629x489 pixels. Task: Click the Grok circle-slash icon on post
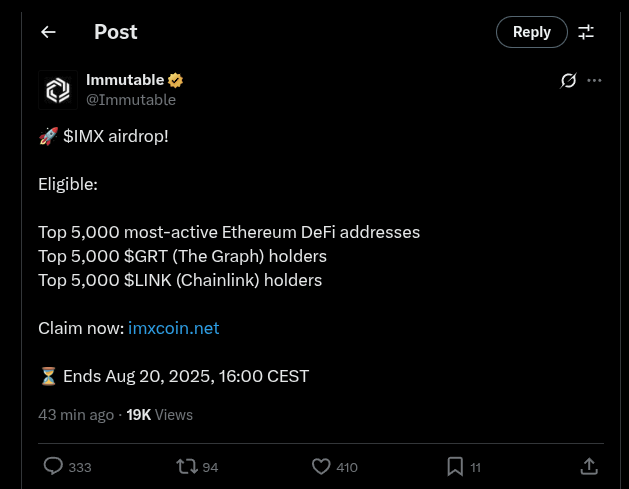[x=568, y=80]
